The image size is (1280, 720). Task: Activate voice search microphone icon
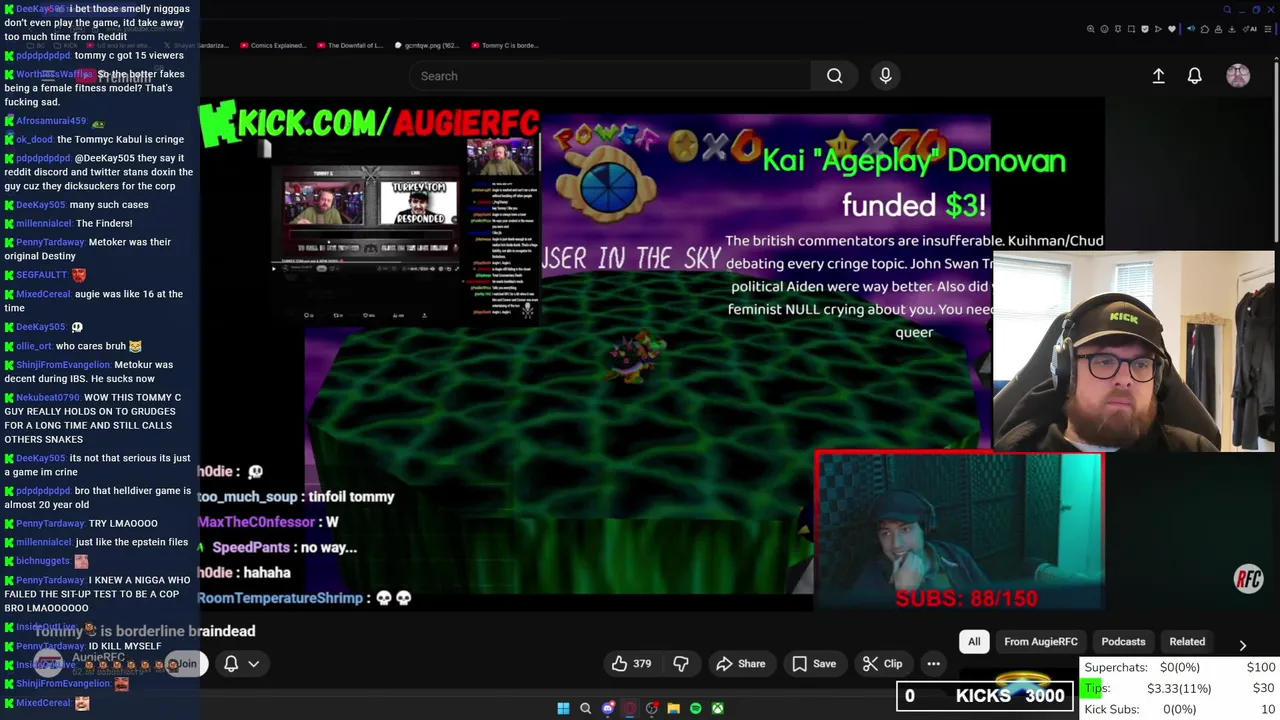click(x=885, y=76)
